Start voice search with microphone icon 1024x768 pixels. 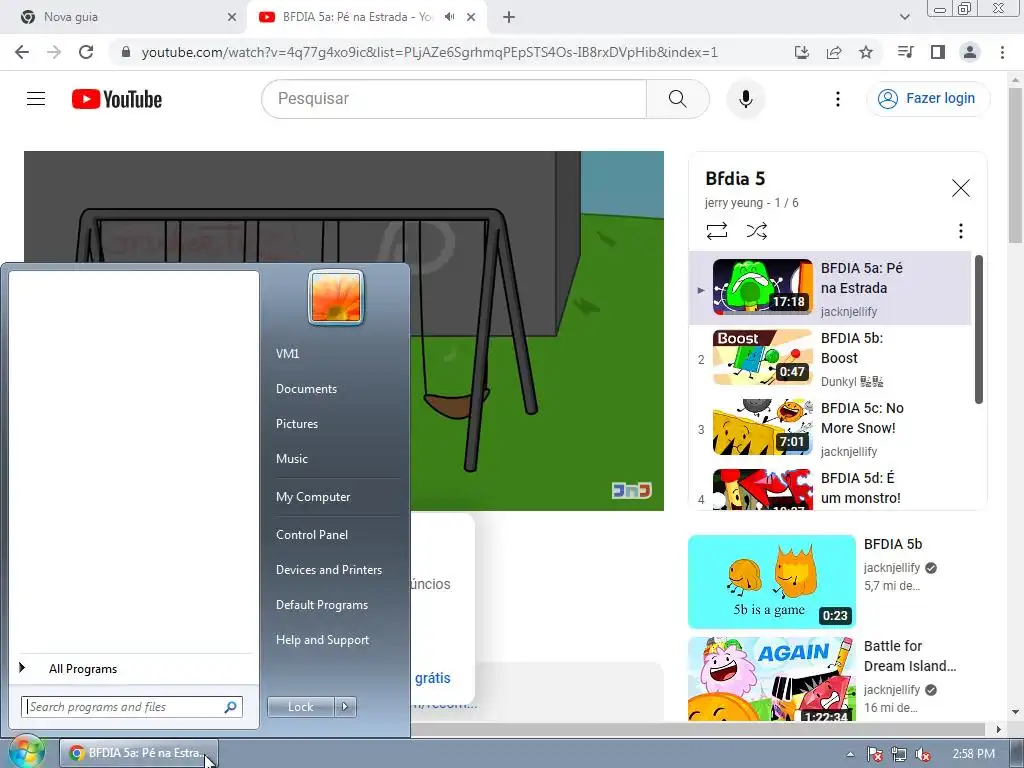(x=746, y=99)
